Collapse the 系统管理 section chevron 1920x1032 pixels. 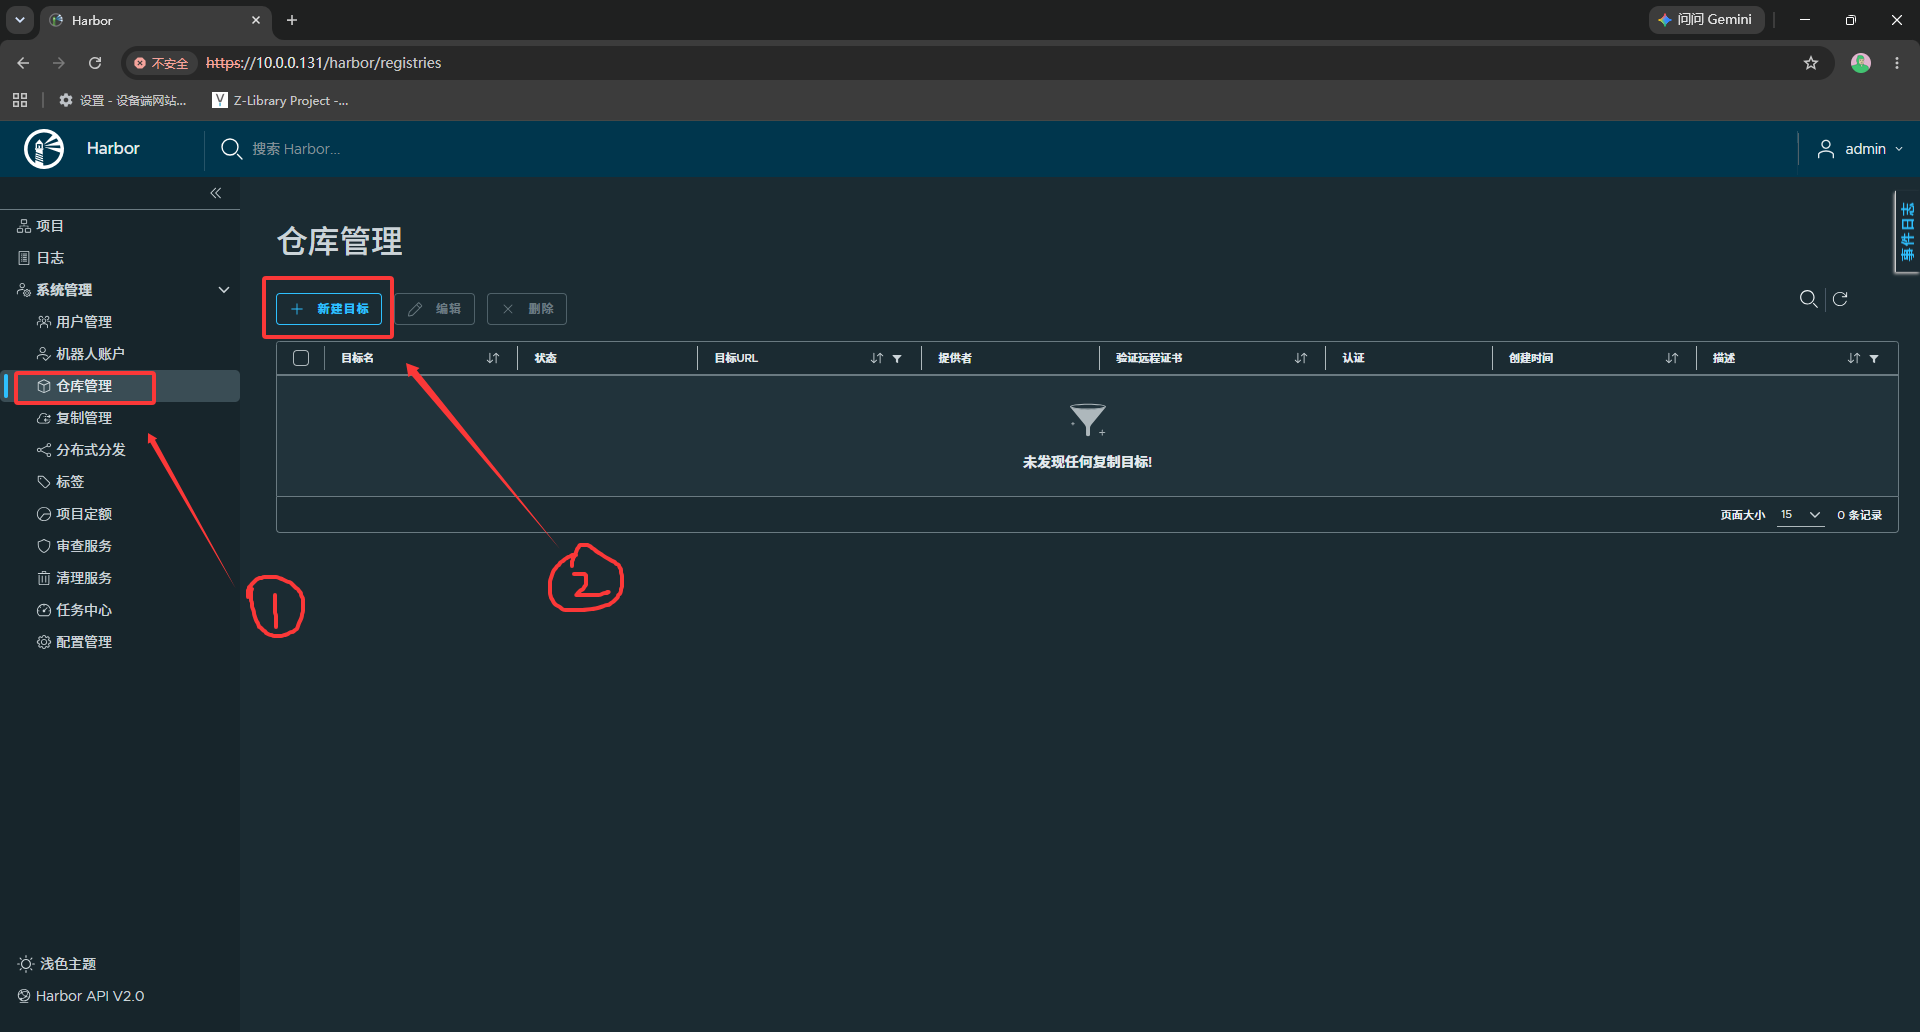click(x=224, y=290)
